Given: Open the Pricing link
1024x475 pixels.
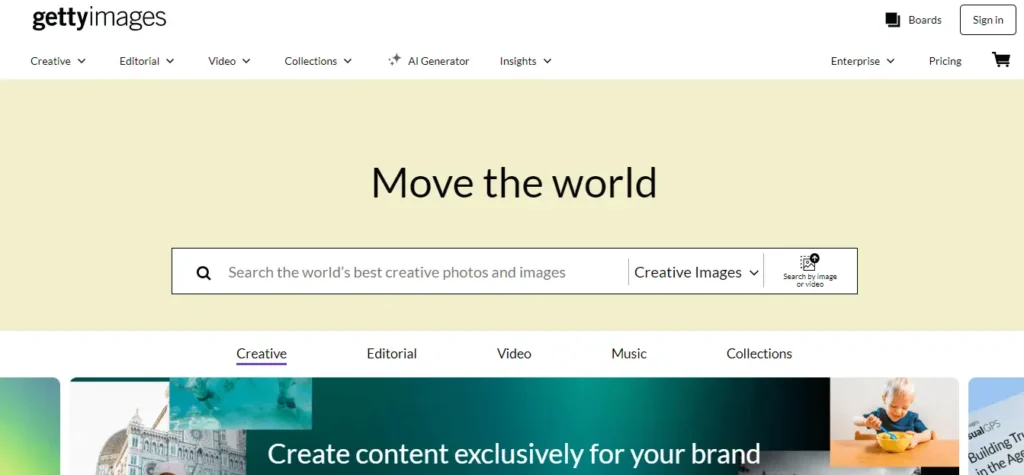Looking at the screenshot, I should tap(945, 61).
